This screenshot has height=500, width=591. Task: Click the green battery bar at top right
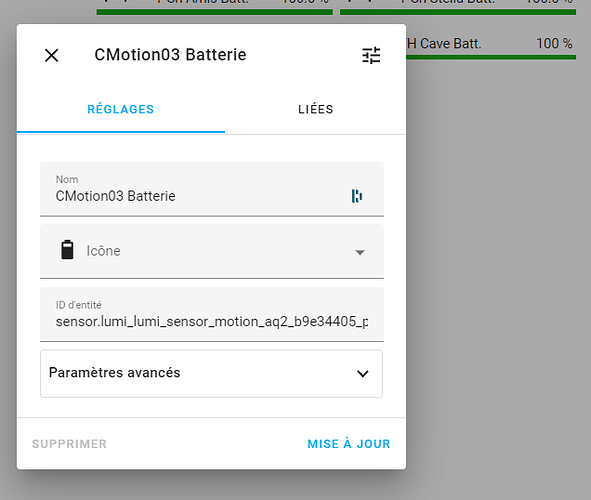458,12
